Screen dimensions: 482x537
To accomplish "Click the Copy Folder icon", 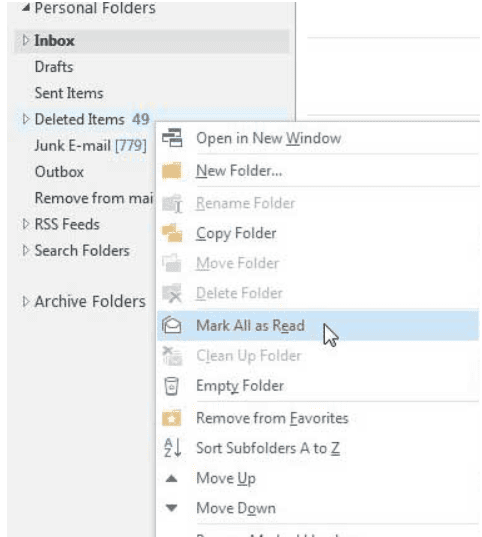I will [172, 233].
